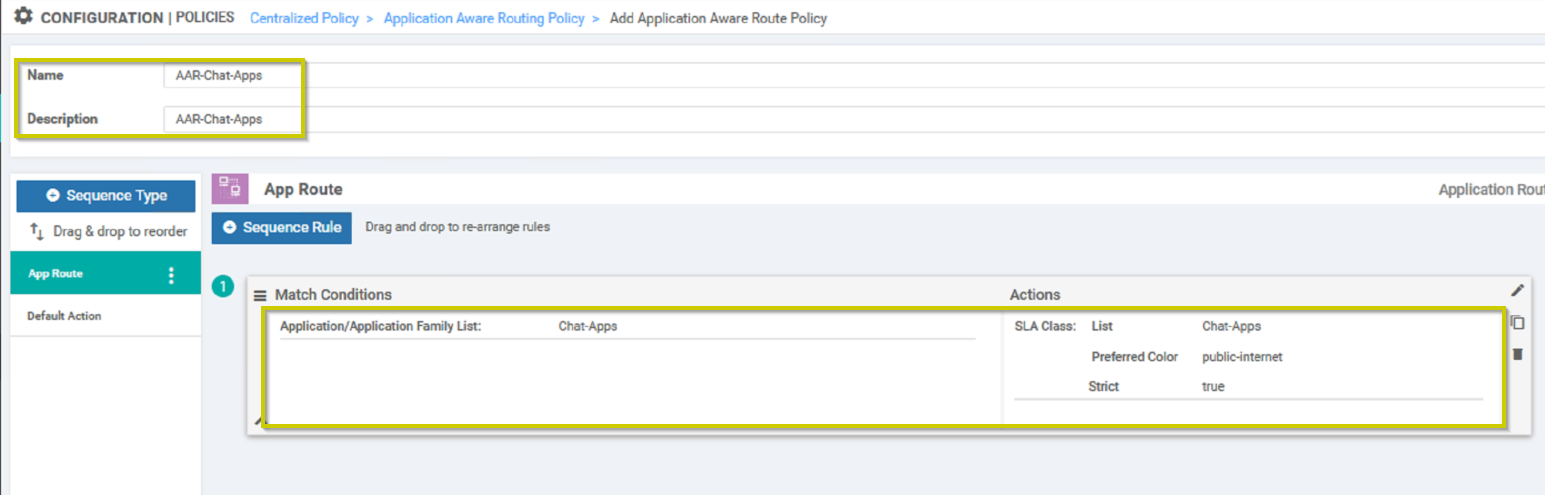Edit sequence rule with pencil icon

(x=1518, y=290)
